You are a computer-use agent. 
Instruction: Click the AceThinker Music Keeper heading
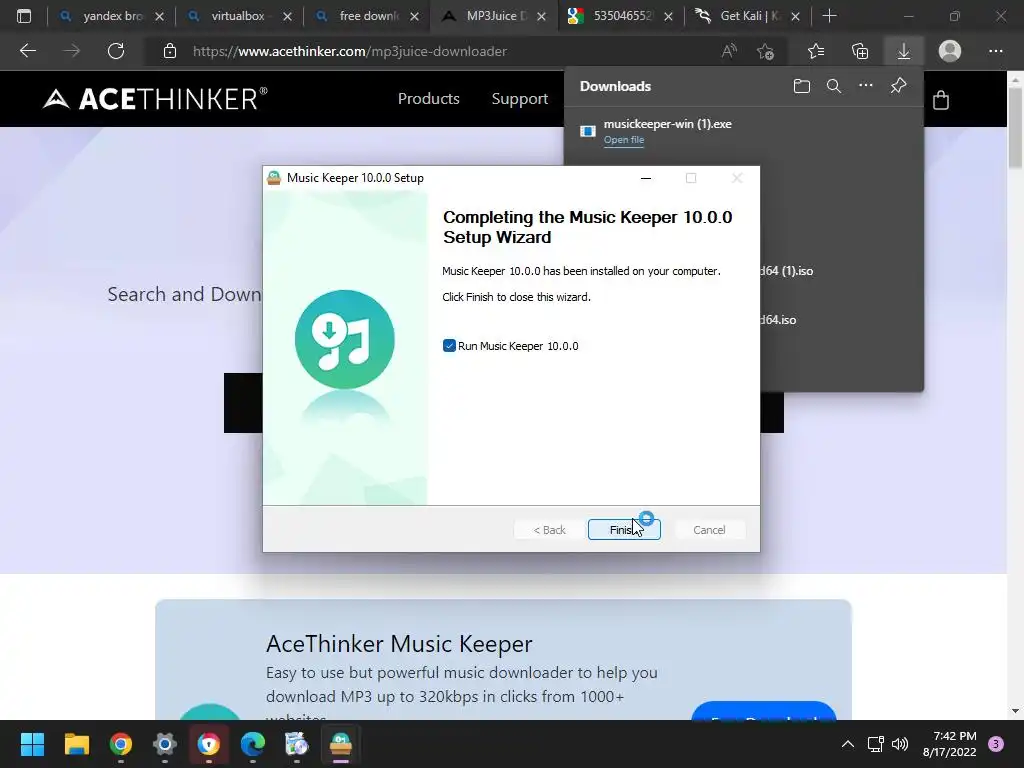tap(399, 644)
